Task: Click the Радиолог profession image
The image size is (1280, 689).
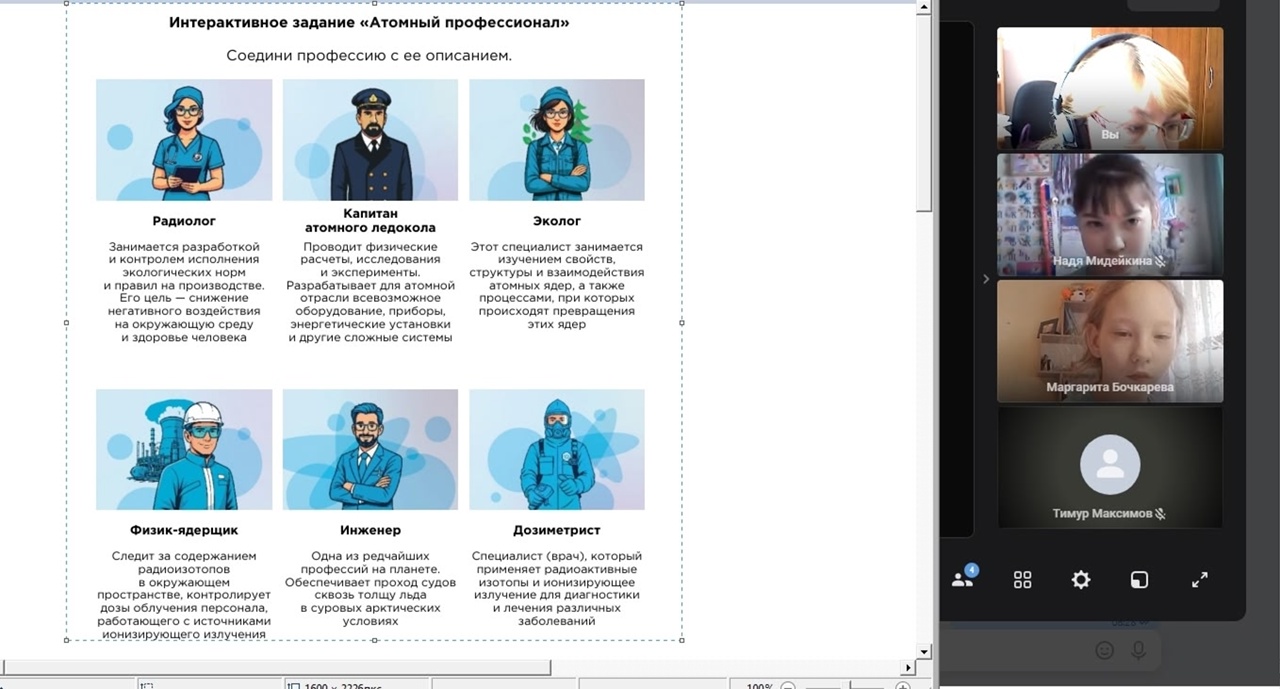Action: point(184,140)
